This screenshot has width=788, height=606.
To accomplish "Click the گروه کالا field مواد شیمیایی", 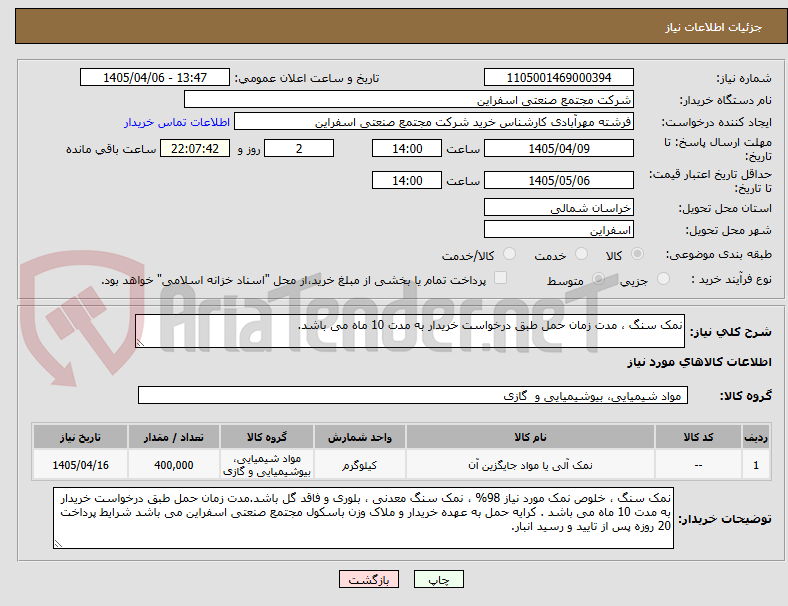I will 413,395.
